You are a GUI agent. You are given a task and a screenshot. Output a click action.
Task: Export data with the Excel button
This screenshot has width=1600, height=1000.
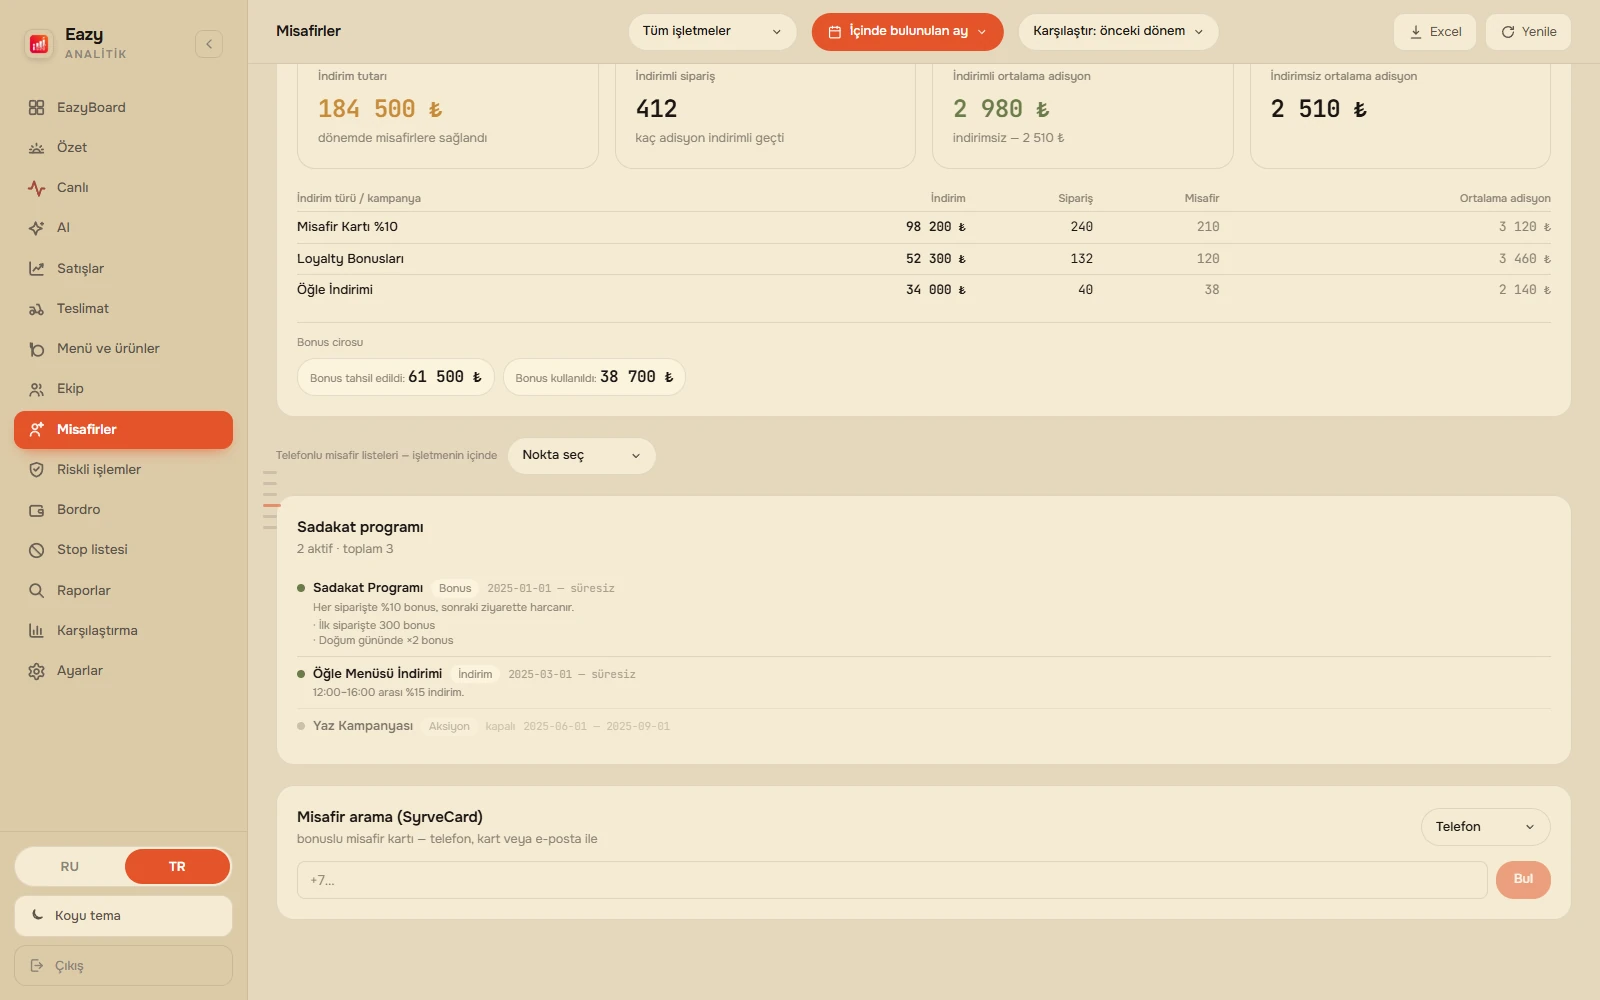click(x=1435, y=32)
